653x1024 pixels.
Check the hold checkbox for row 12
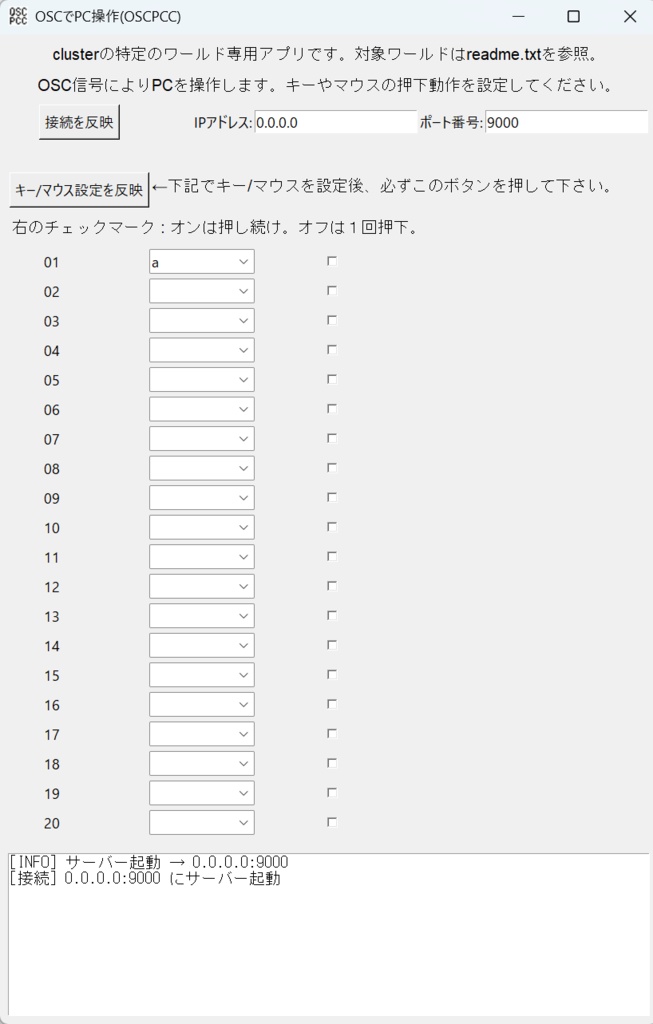tap(332, 586)
